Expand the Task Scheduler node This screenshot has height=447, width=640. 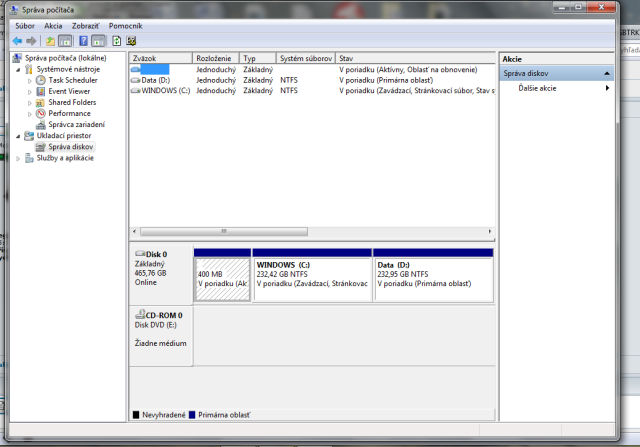(29, 81)
